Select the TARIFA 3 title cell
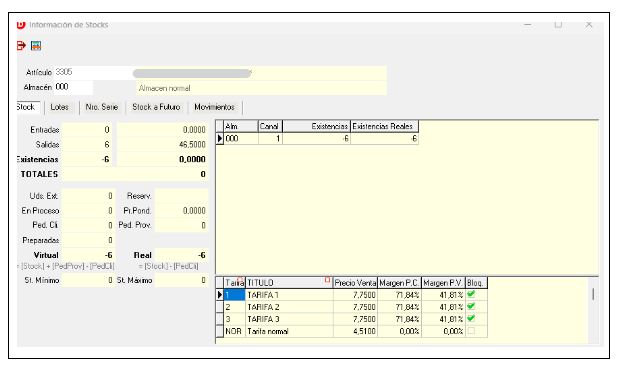 click(289, 319)
